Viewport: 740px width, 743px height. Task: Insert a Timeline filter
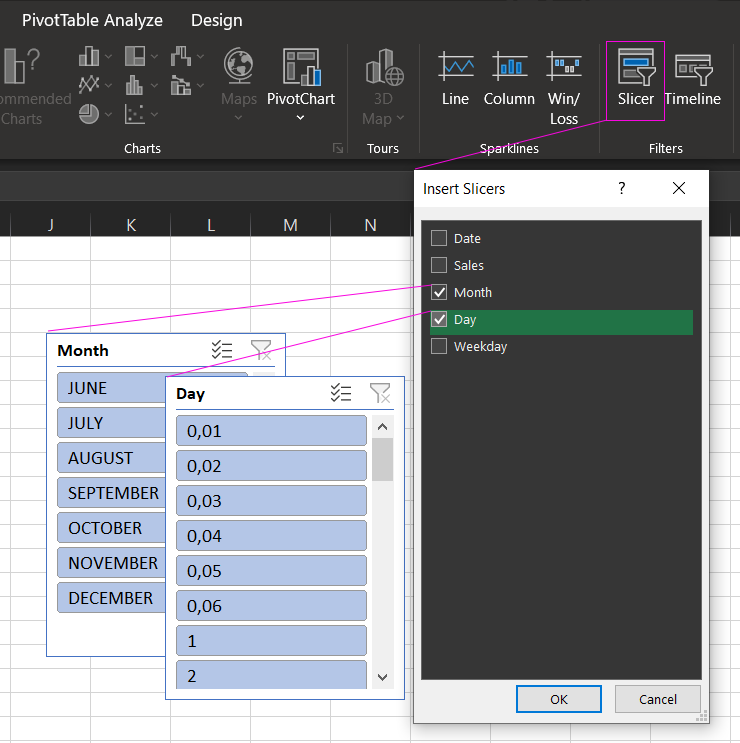[692, 80]
